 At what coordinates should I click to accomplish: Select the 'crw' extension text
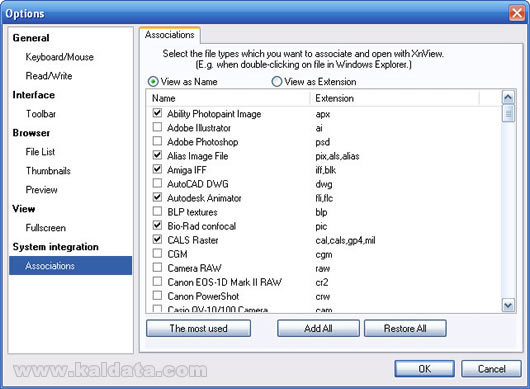pos(322,297)
